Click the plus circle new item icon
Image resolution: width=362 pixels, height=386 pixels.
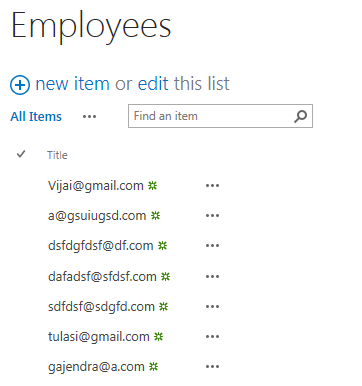(20, 85)
